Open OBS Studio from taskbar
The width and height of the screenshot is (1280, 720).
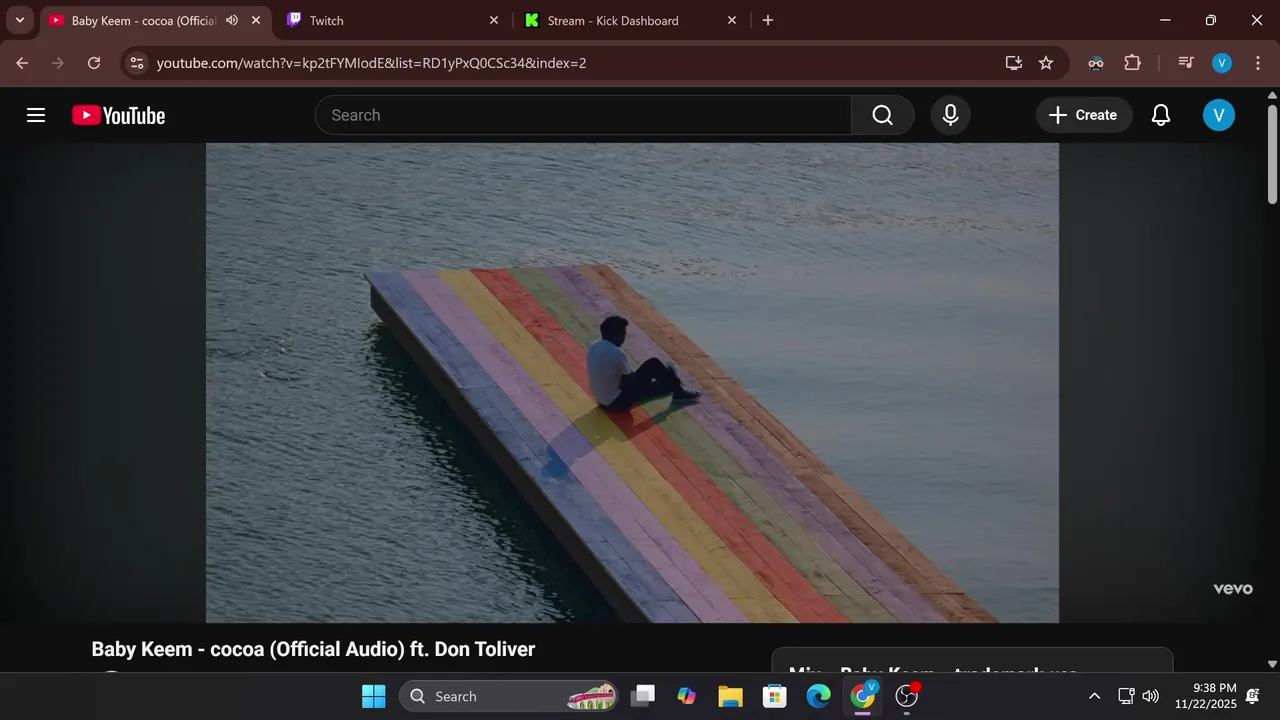pos(907,696)
